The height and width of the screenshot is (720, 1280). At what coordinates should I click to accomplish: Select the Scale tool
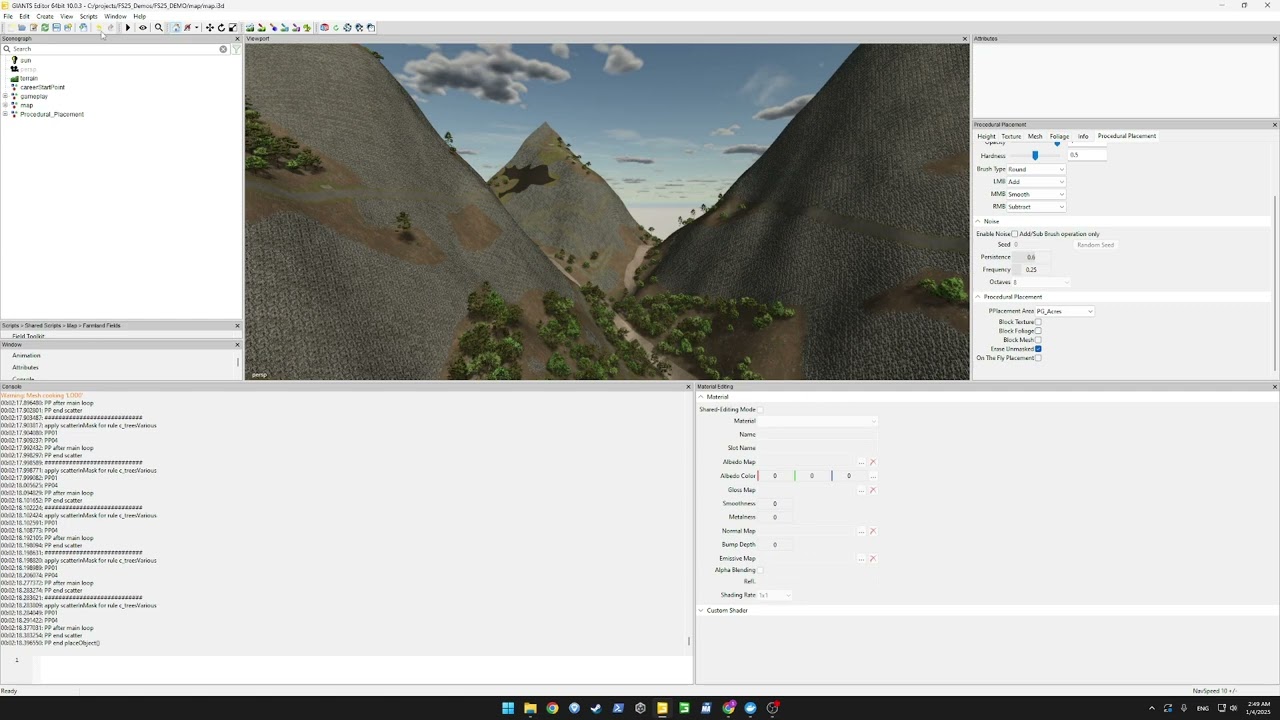[233, 27]
